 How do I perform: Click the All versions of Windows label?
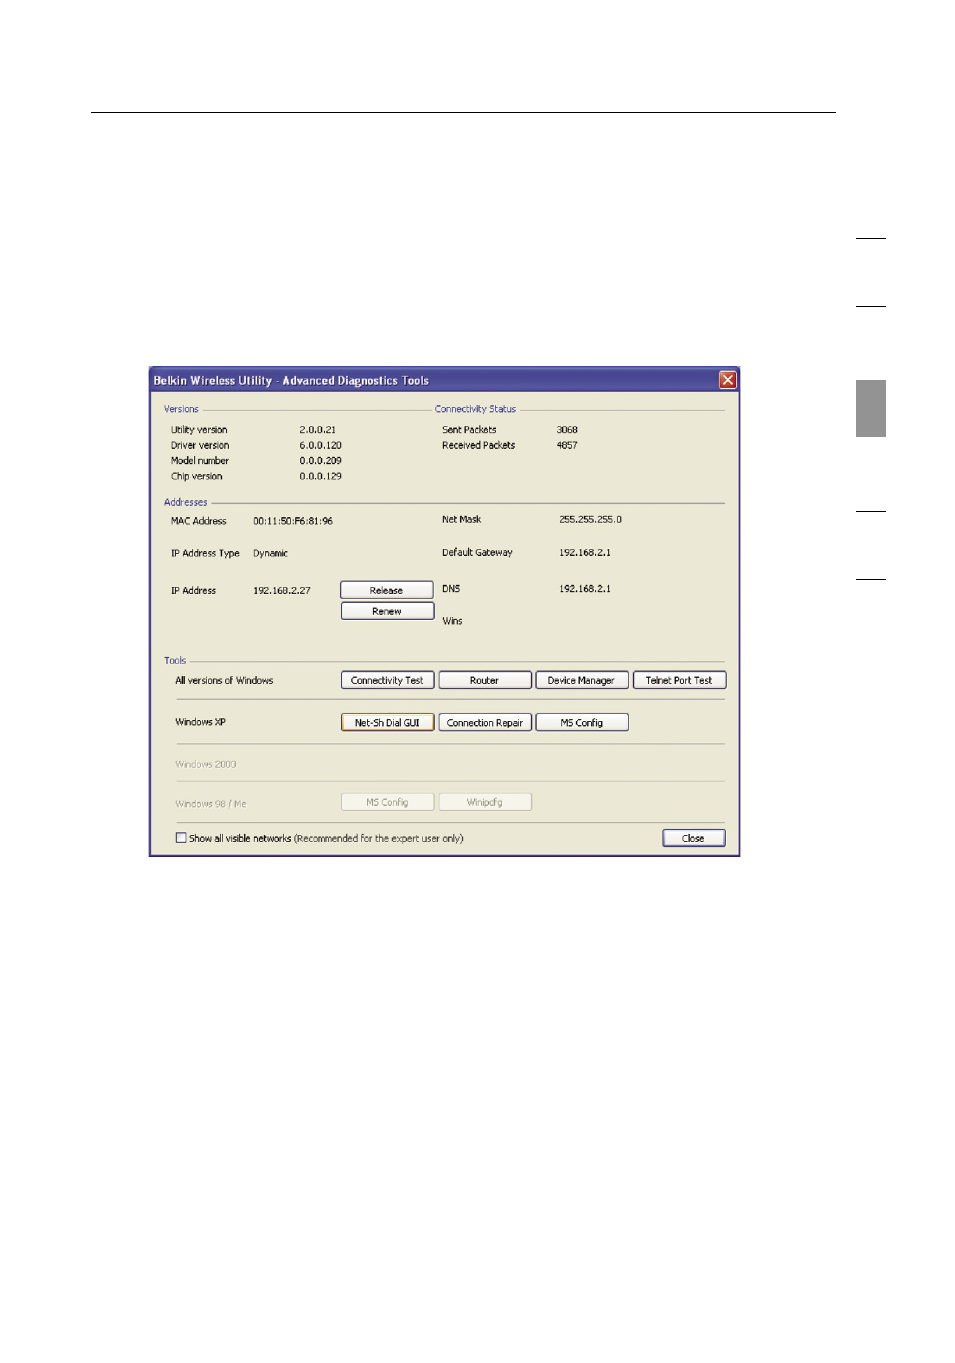(x=224, y=681)
